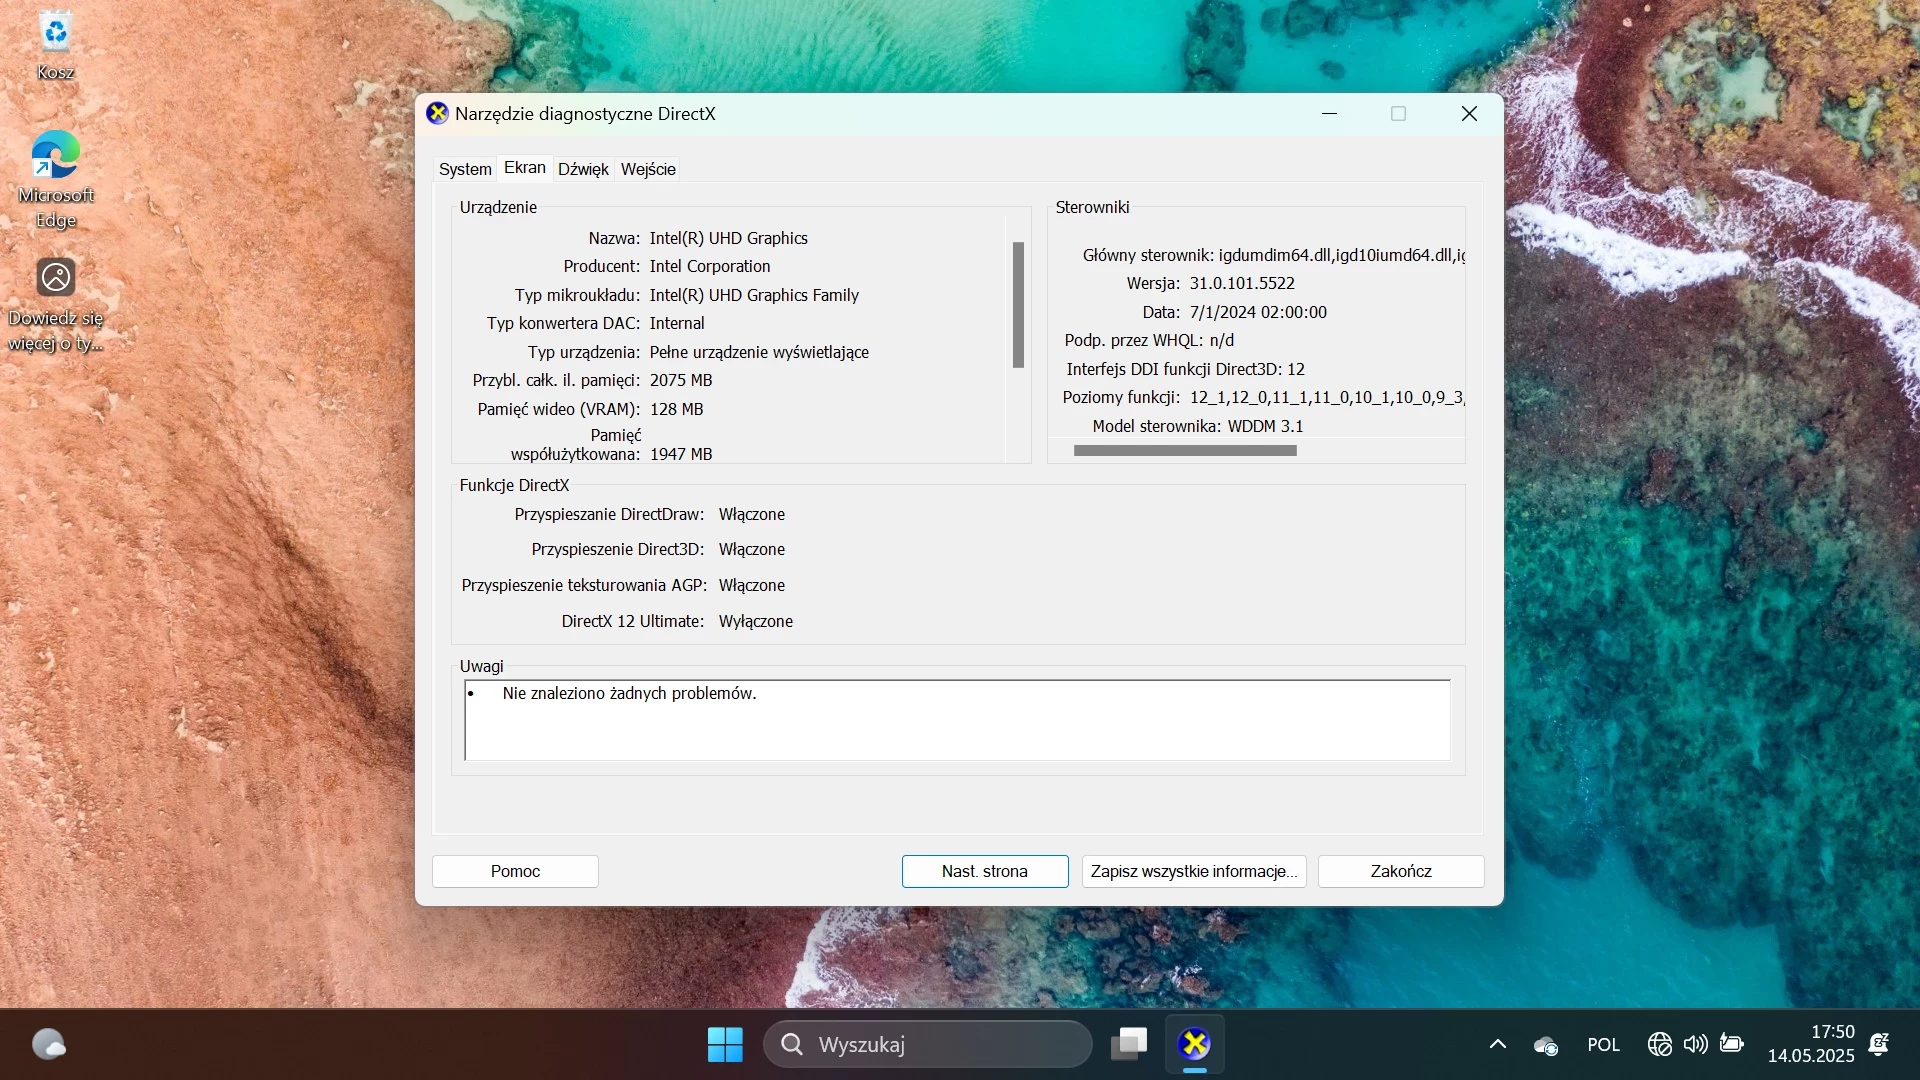Screen dimensions: 1920x1080
Task: Open the weather widget on the taskbar
Action: click(48, 1045)
